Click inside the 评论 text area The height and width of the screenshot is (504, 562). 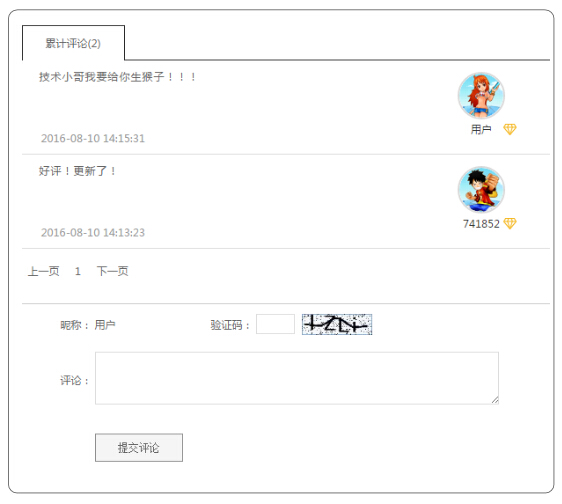[297, 378]
